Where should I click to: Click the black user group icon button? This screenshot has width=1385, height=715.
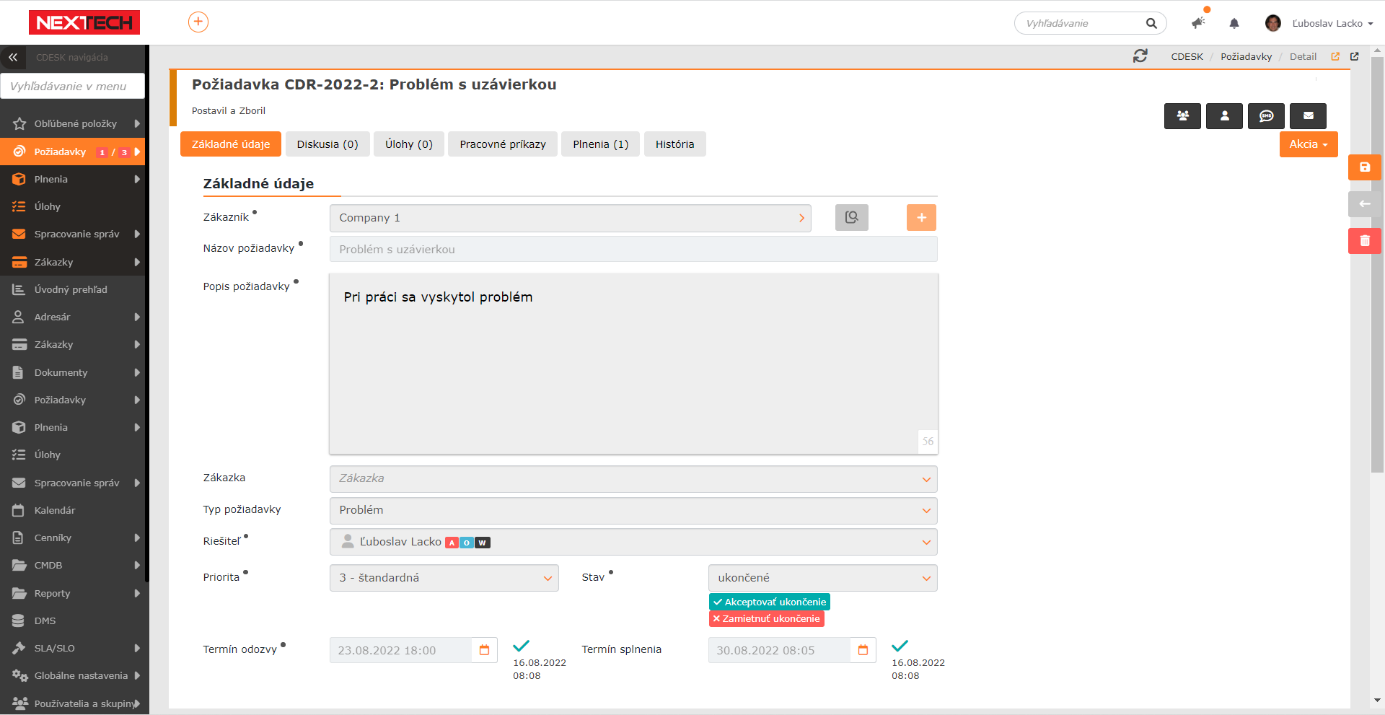coord(1182,116)
